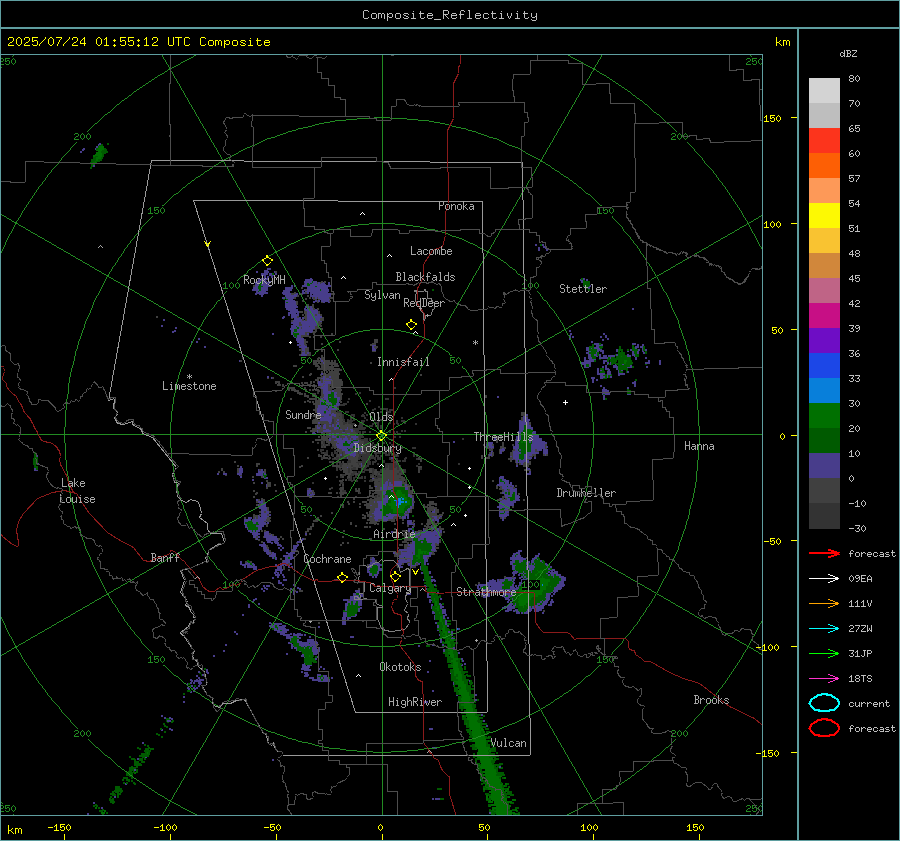
Task: Click the 100 tick on bottom km axis
Action: [589, 827]
